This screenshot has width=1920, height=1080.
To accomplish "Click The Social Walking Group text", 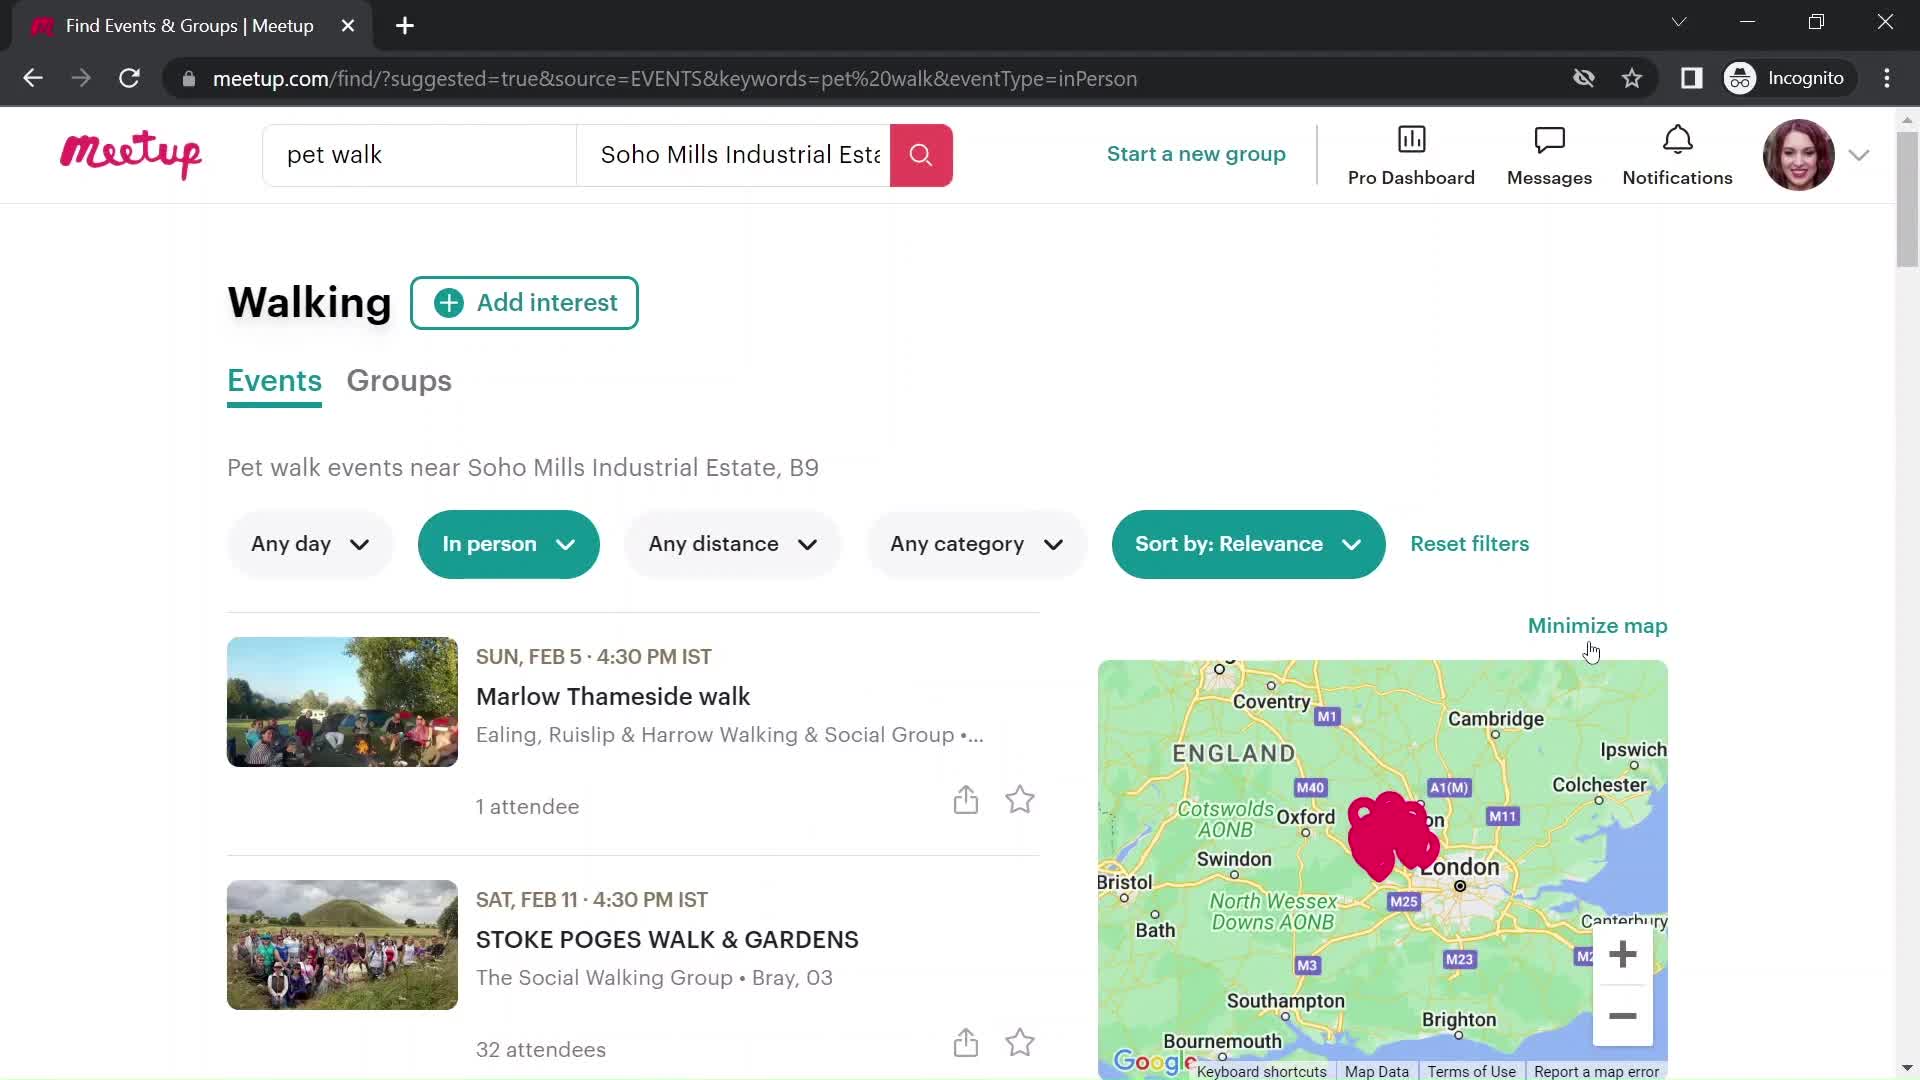I will click(x=604, y=978).
